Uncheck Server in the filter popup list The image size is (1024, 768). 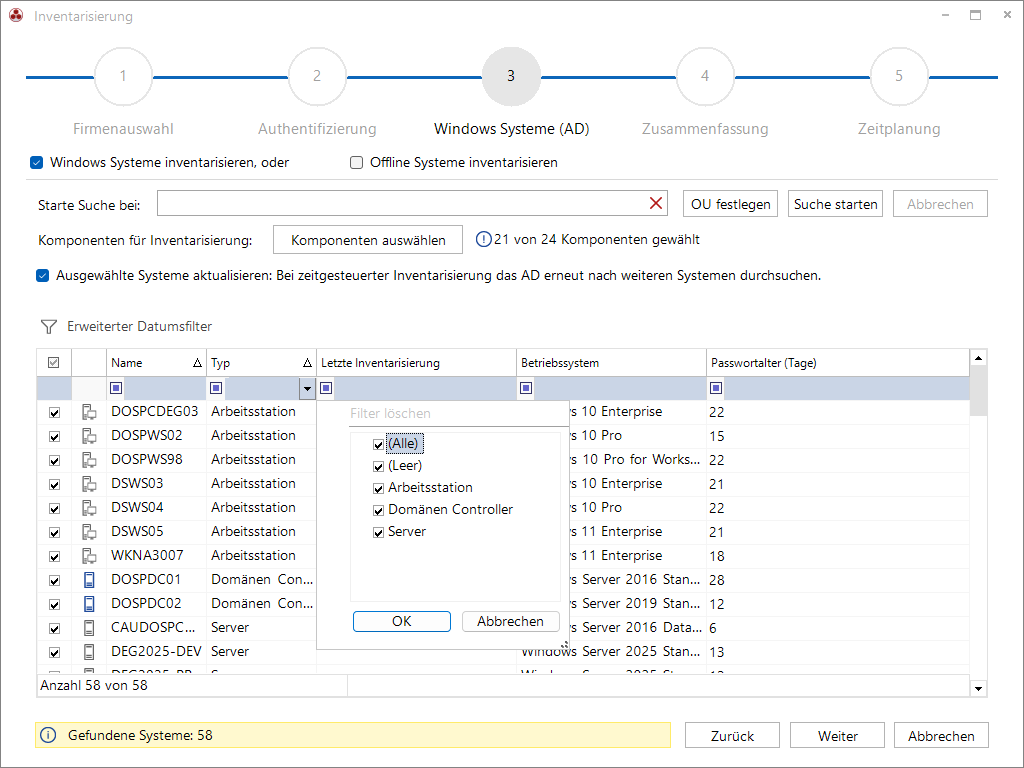(x=378, y=532)
